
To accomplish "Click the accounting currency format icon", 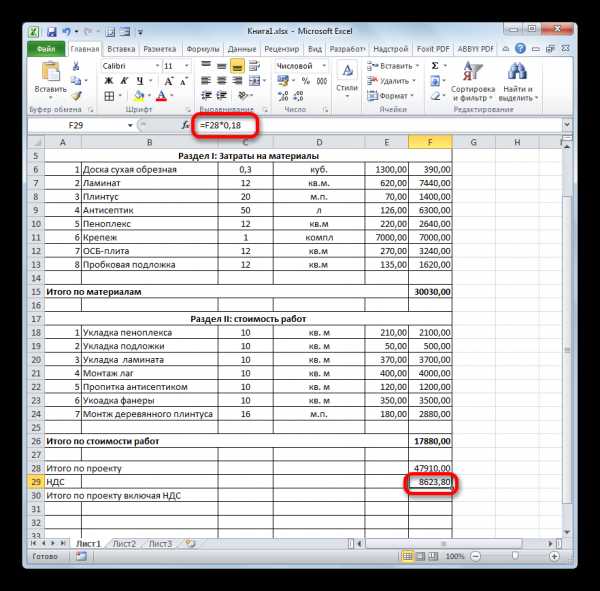I will click(283, 81).
